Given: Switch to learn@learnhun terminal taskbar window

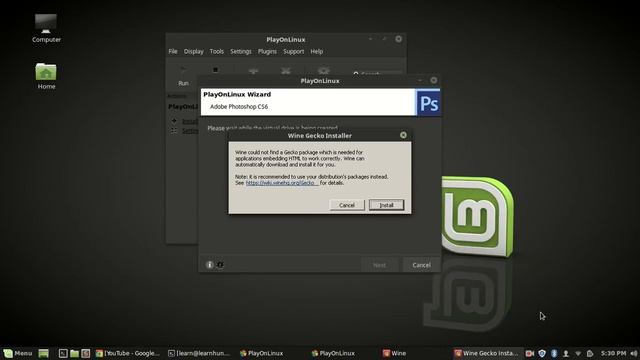Looking at the screenshot, I should click(x=199, y=353).
